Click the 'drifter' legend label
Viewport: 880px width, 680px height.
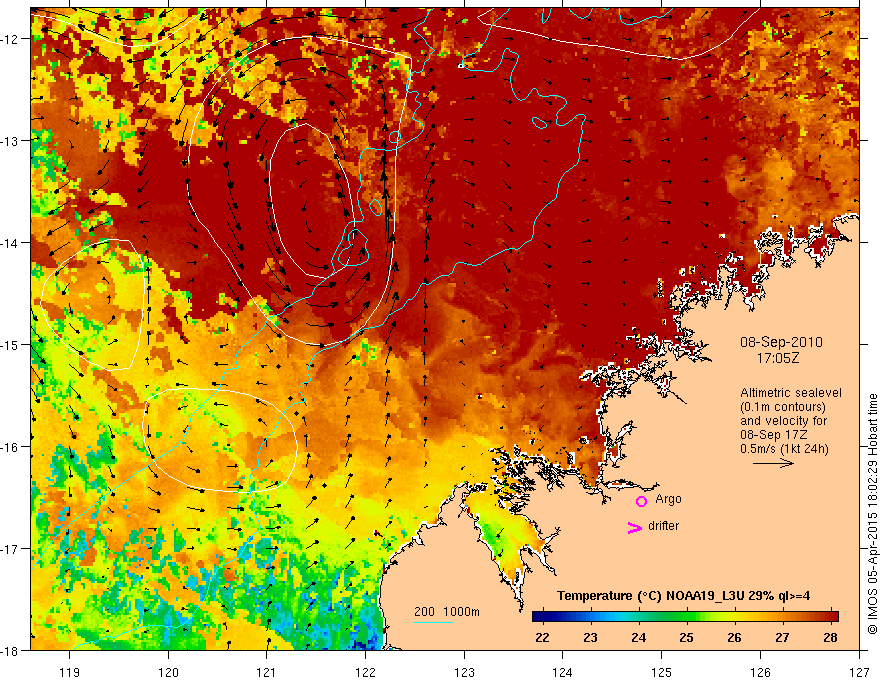(663, 526)
